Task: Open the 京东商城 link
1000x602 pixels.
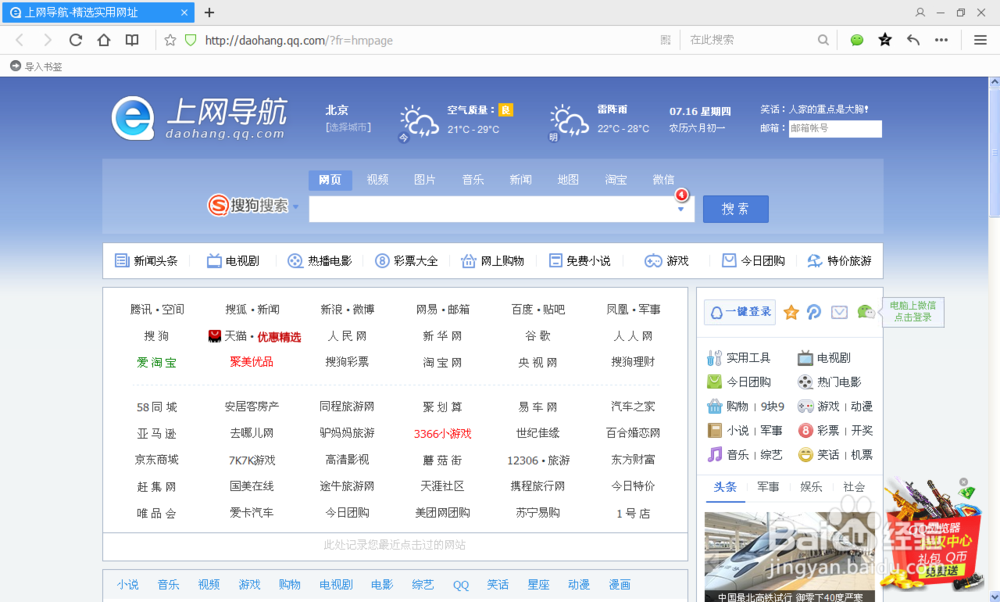Action: click(156, 460)
